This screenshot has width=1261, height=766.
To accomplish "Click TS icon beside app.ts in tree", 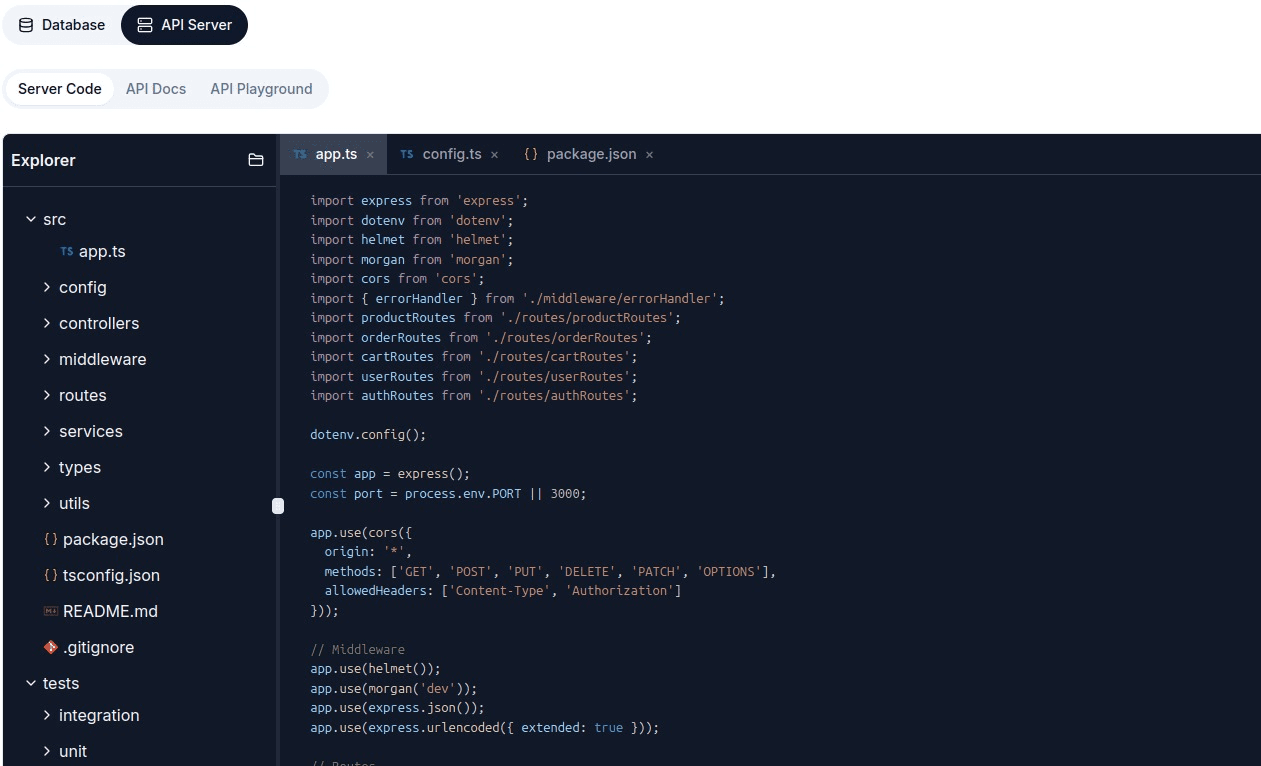I will pos(66,252).
